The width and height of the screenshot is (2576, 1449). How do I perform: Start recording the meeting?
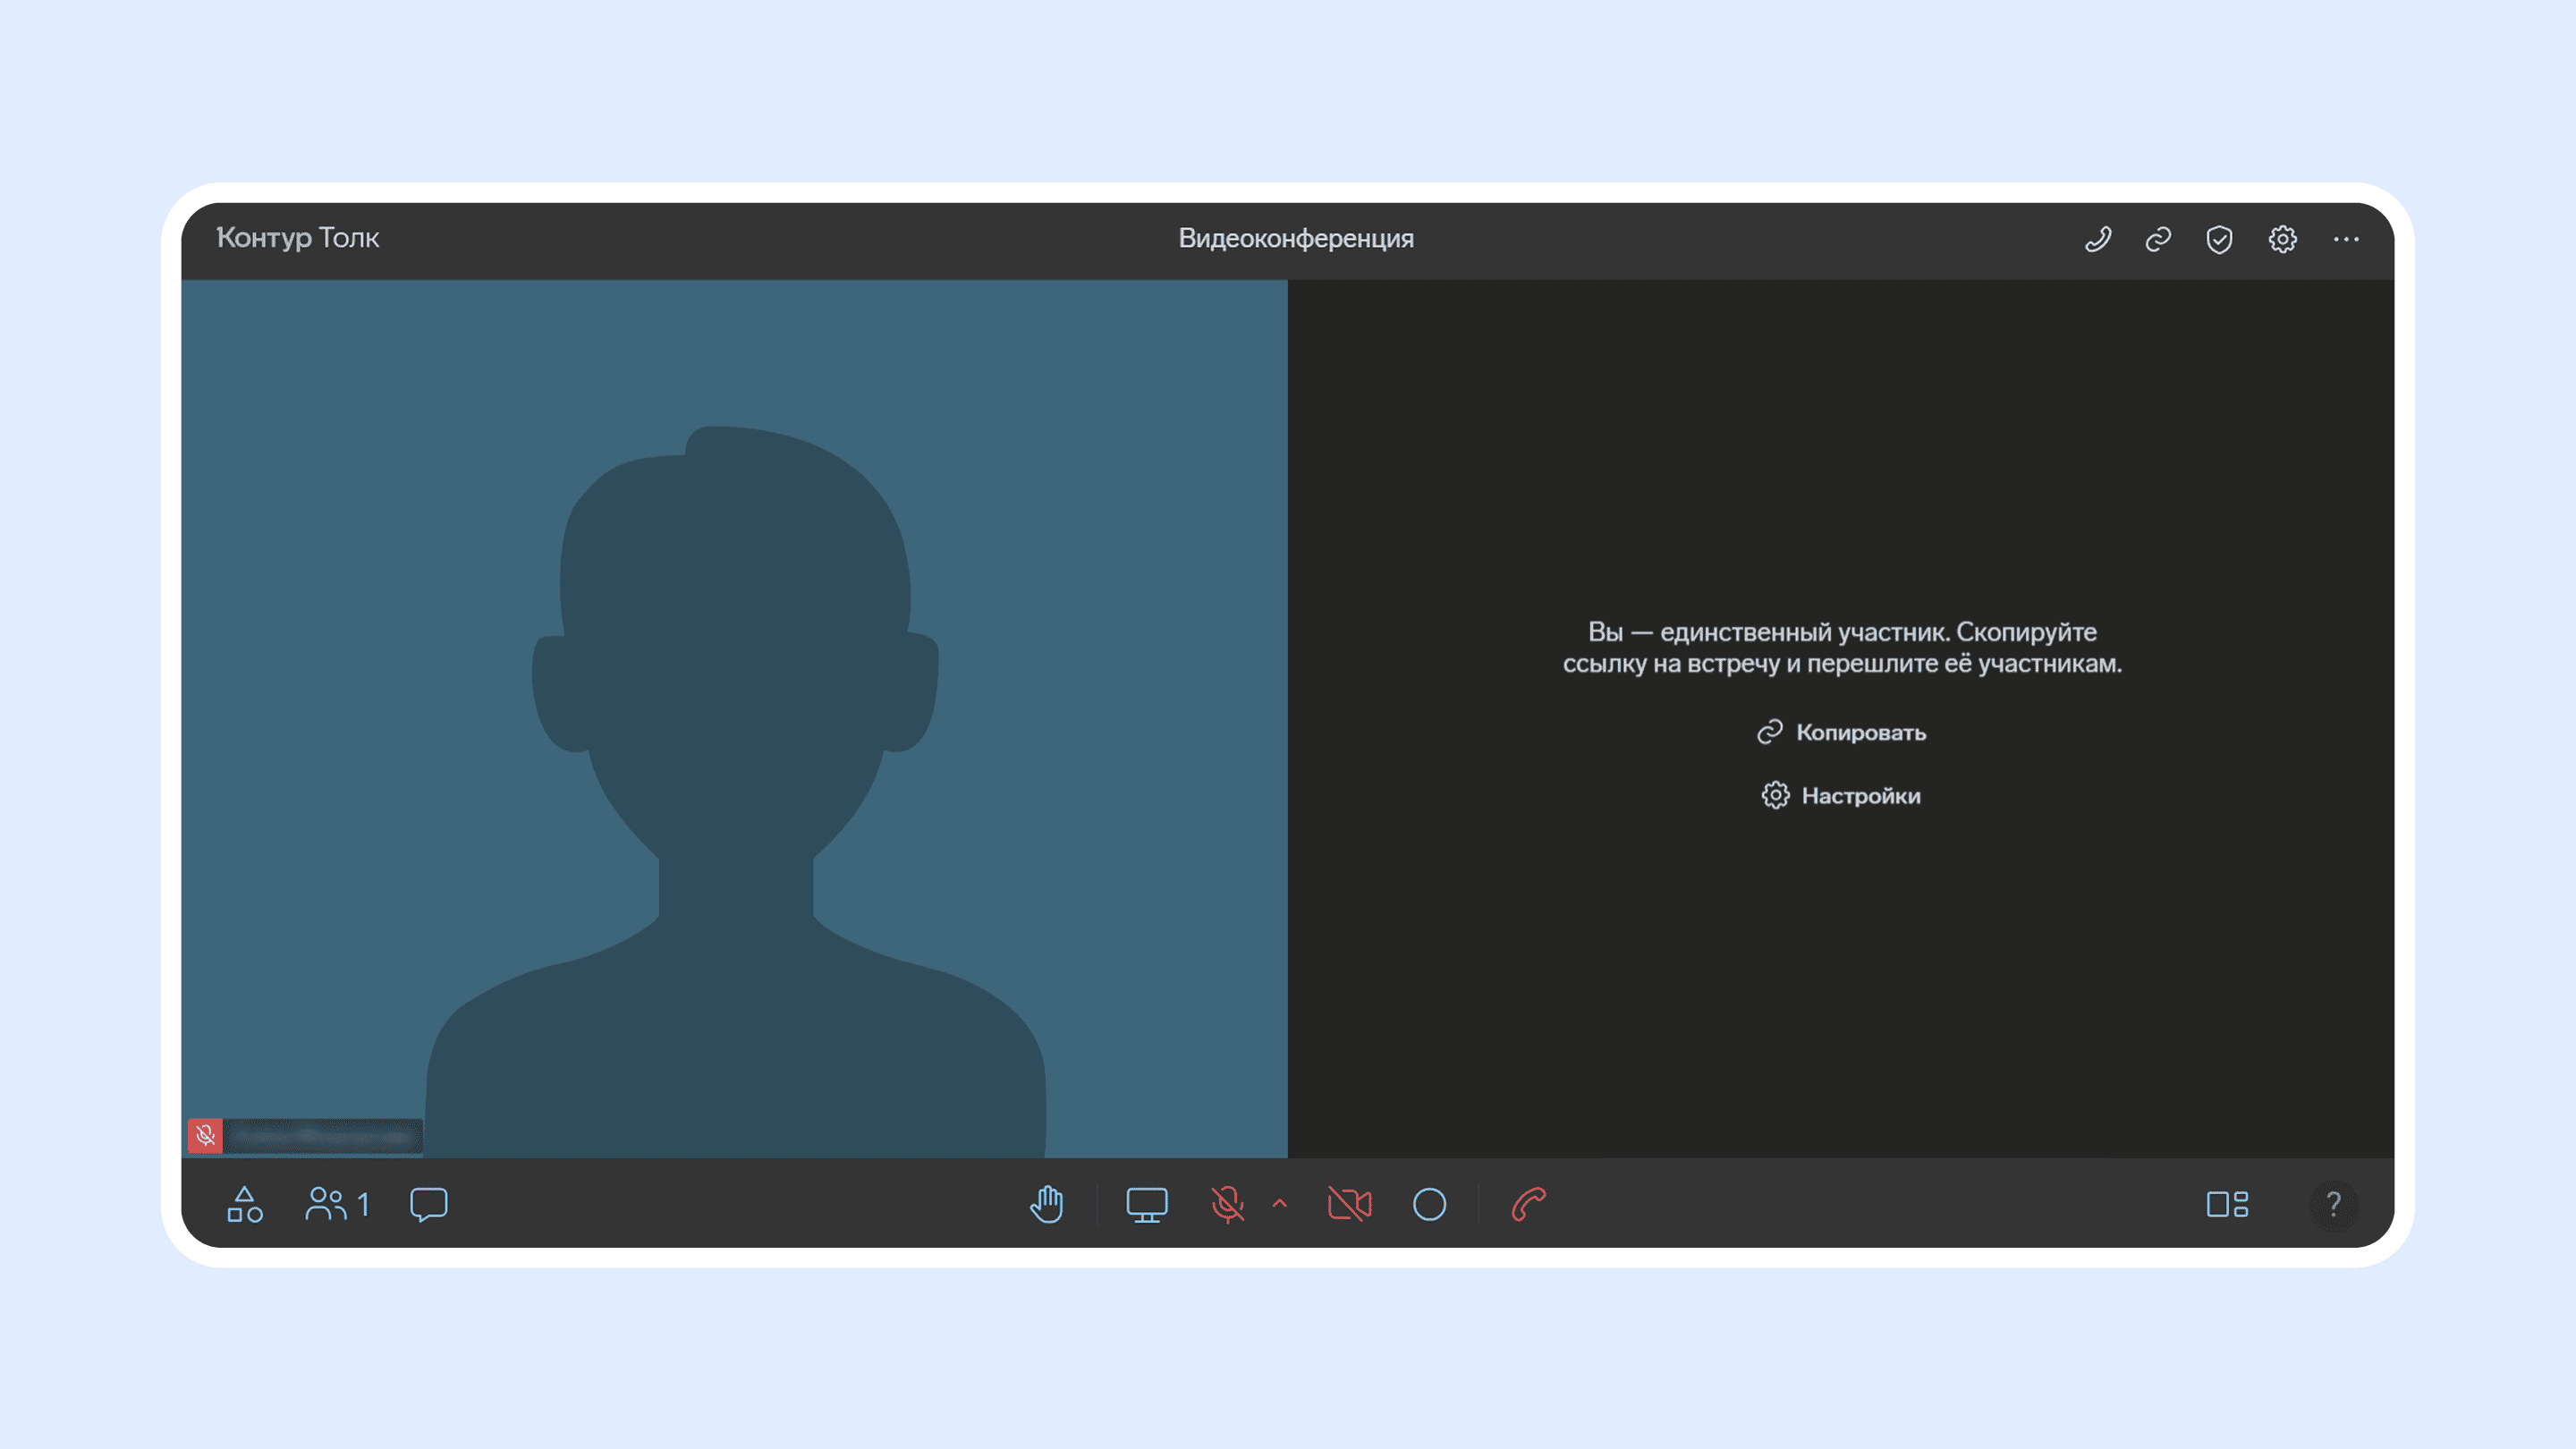tap(1429, 1204)
